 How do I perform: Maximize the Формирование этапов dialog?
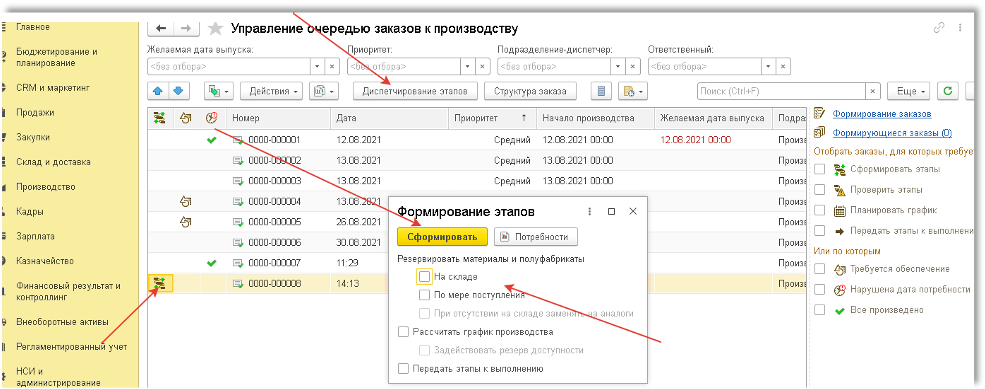tap(611, 211)
